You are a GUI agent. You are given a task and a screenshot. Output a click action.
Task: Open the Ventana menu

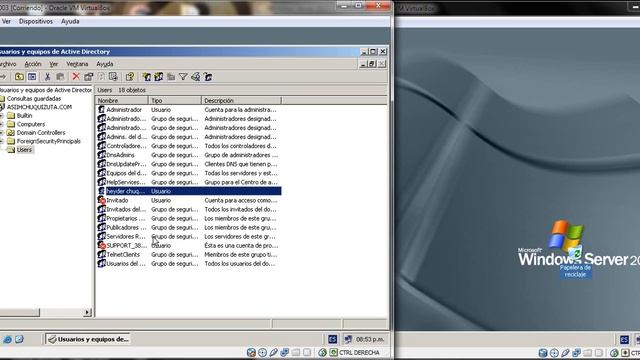pyautogui.click(x=77, y=64)
